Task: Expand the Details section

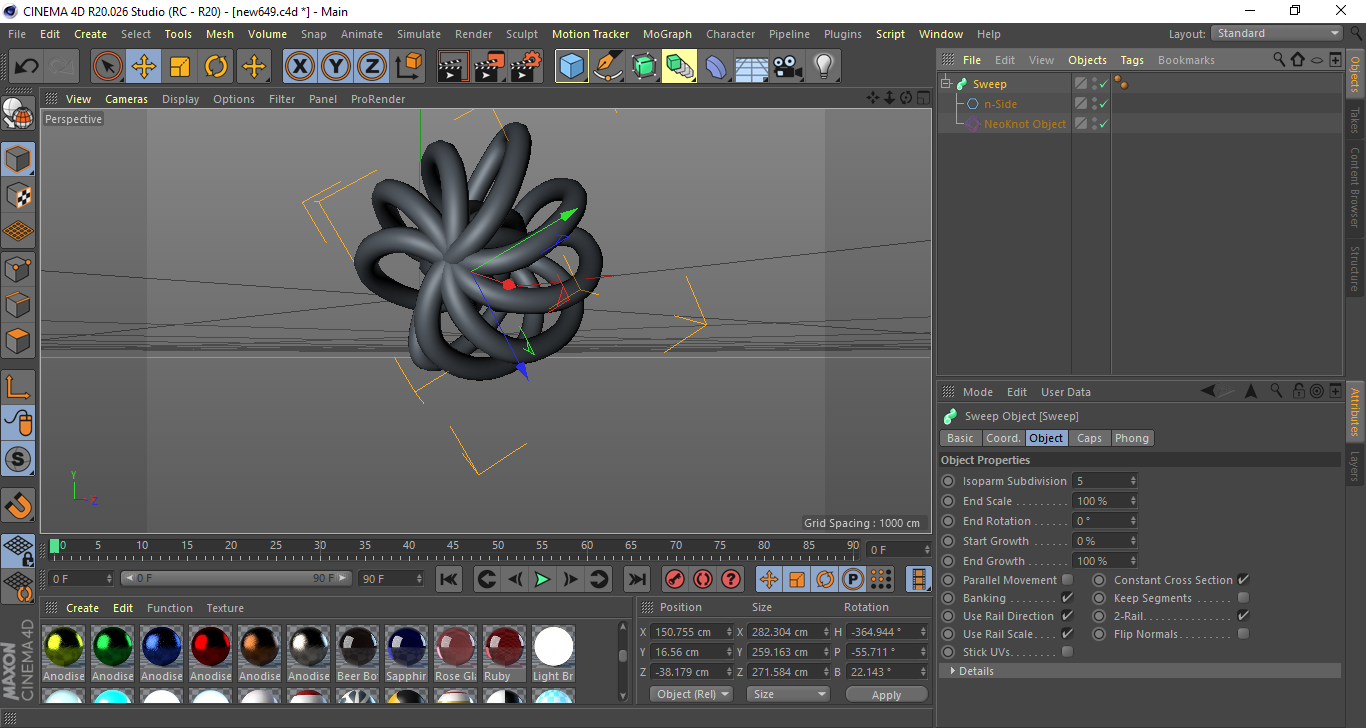Action: tap(1140, 671)
